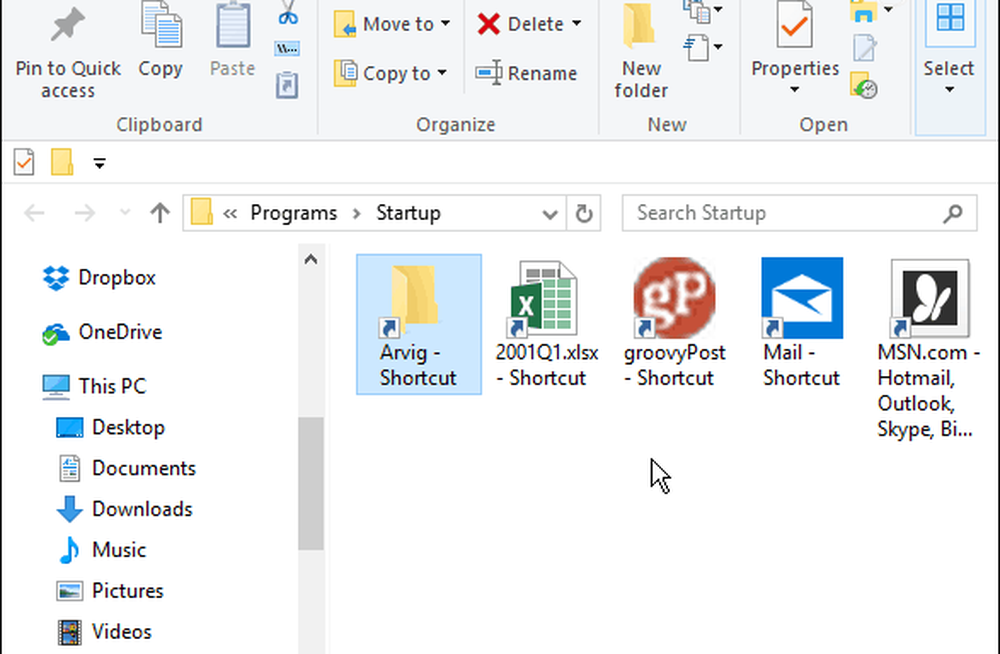Click the Cut scissors icon
Image resolution: width=1000 pixels, height=654 pixels.
coord(288,15)
